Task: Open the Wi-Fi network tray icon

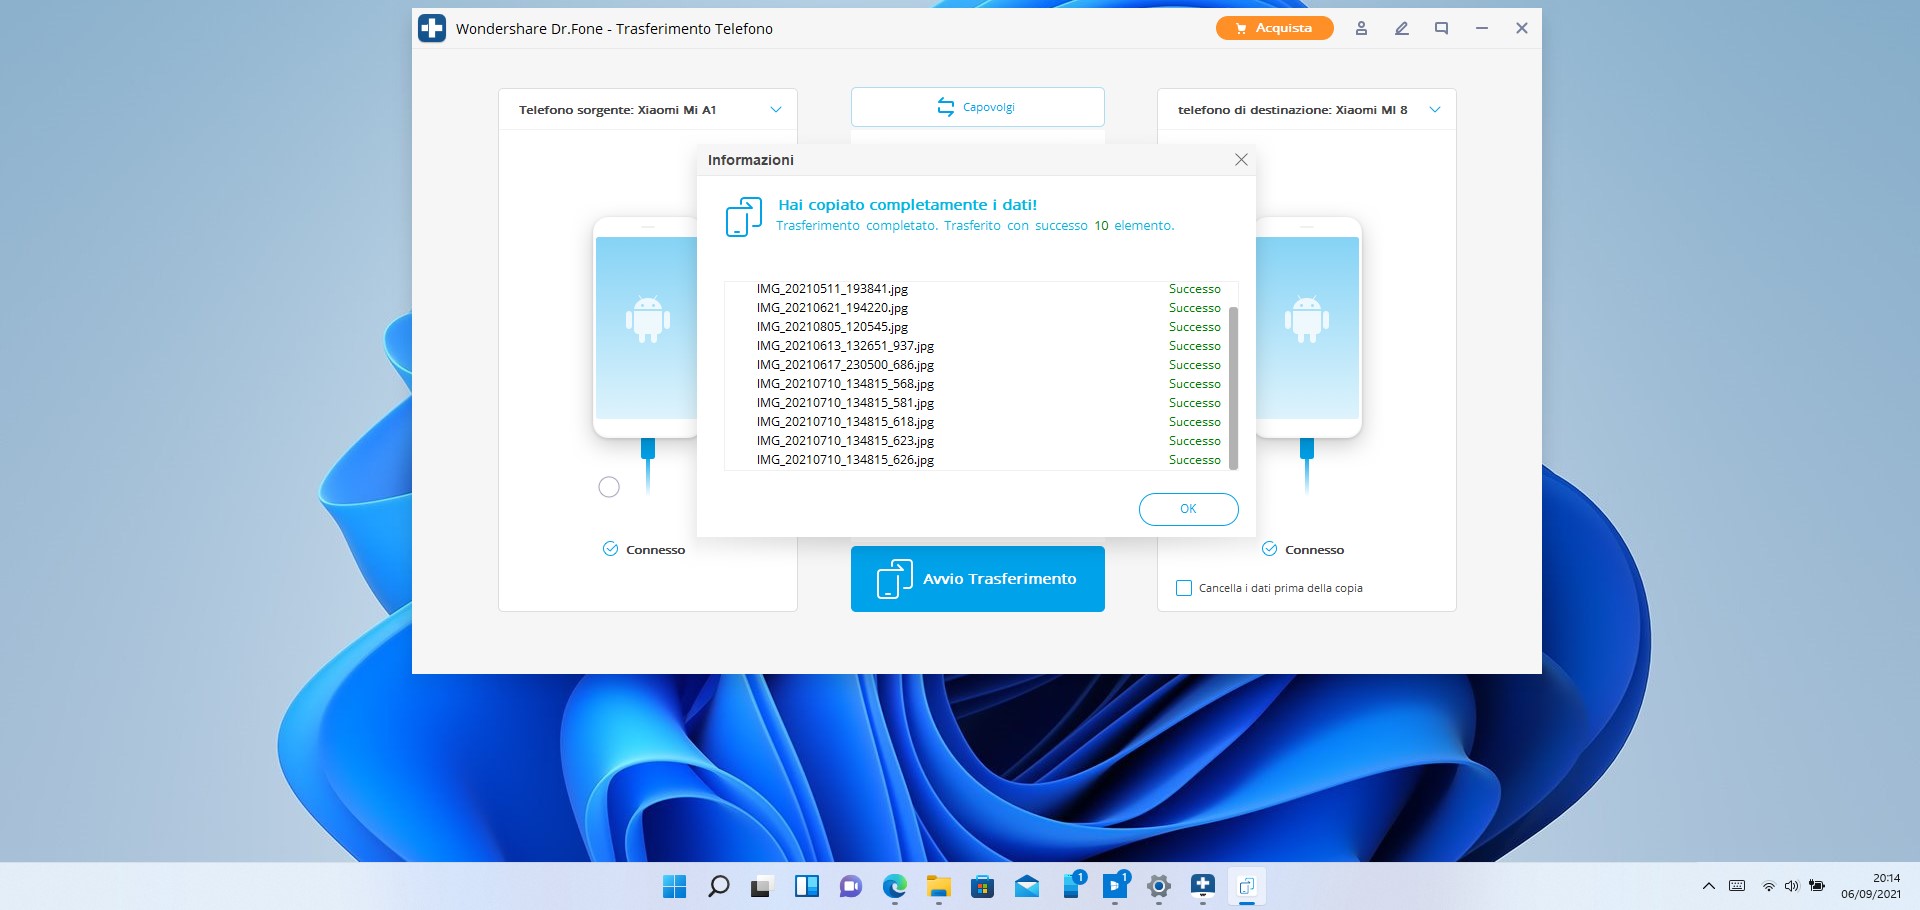Action: 1768,886
